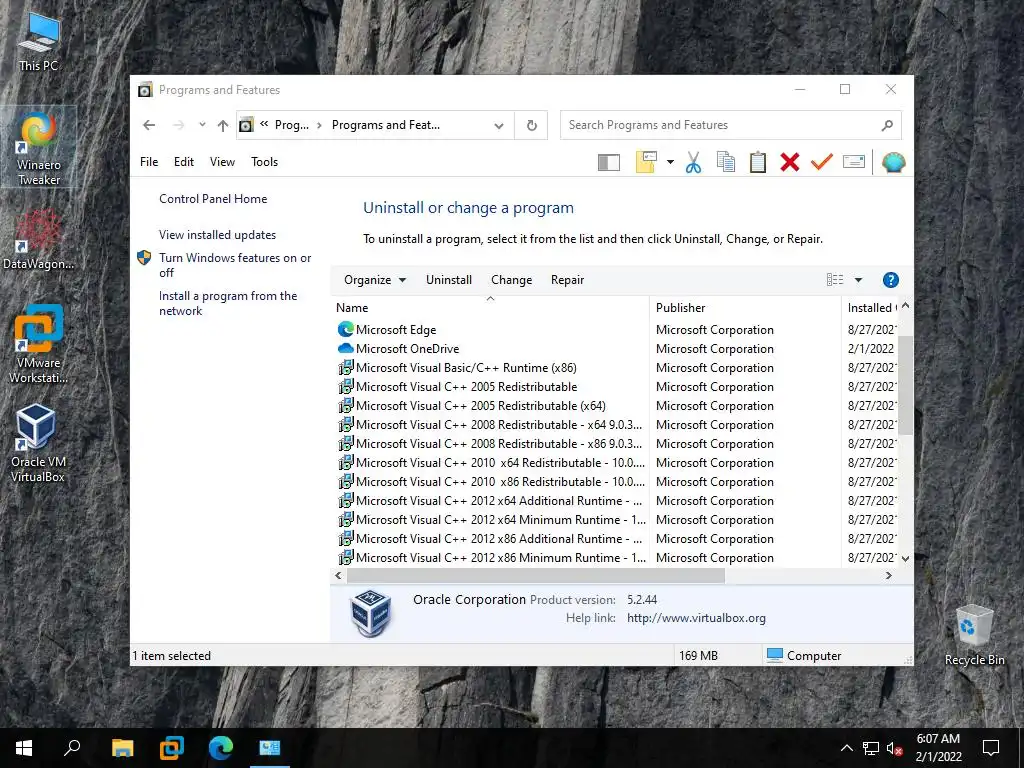The width and height of the screenshot is (1024, 768).
Task: Expand the address bar history dropdown
Action: tap(499, 125)
